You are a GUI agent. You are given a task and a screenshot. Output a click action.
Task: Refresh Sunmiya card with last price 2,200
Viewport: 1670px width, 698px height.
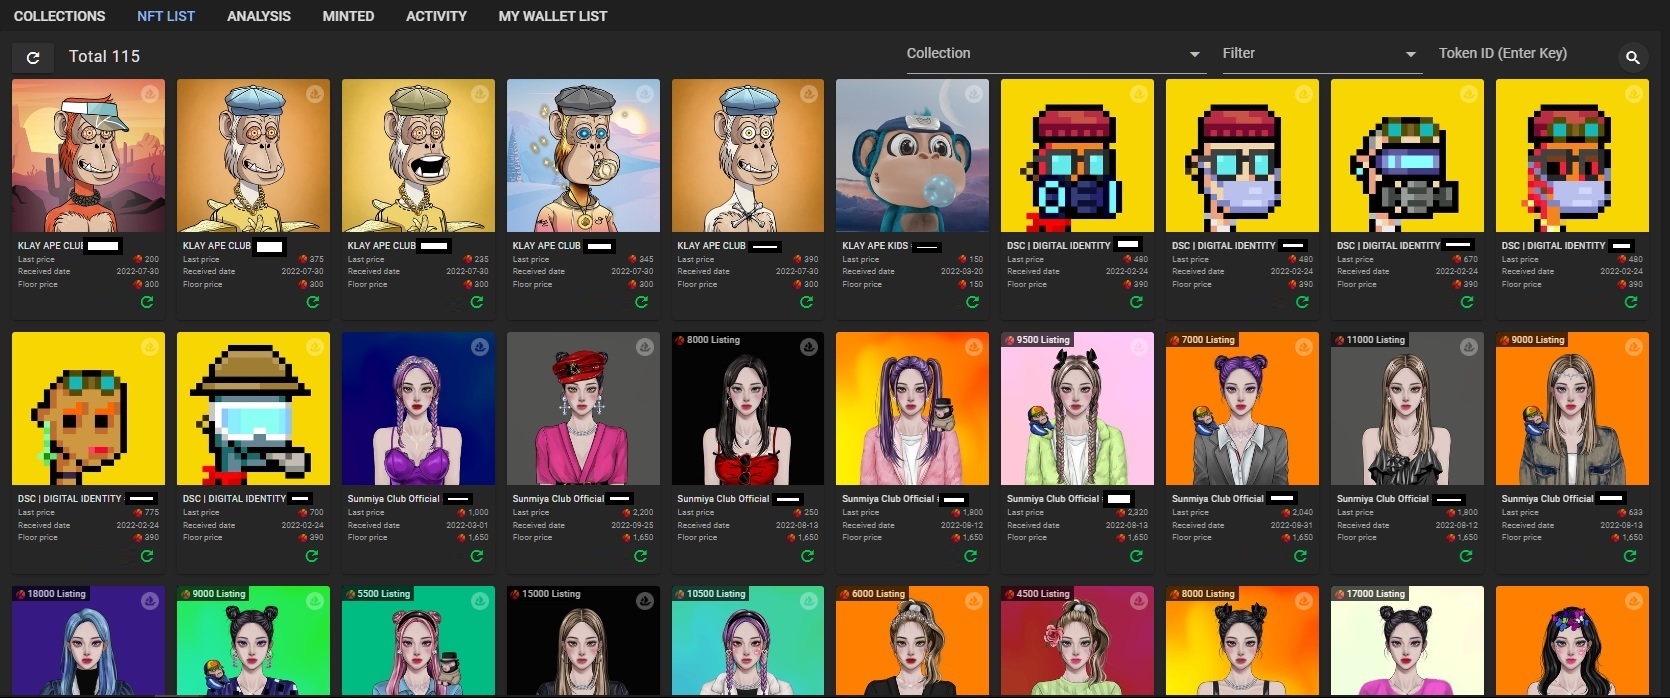[641, 556]
